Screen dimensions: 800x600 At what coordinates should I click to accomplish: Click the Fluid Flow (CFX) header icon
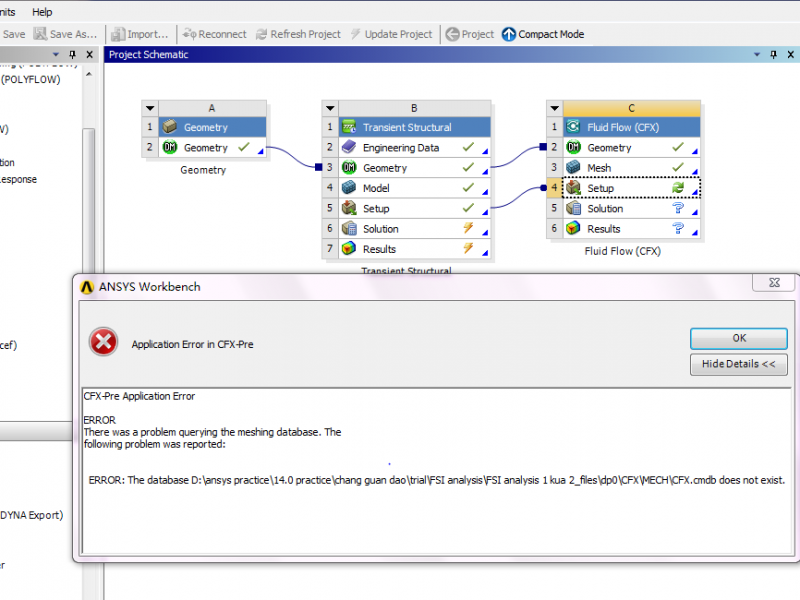coord(573,127)
